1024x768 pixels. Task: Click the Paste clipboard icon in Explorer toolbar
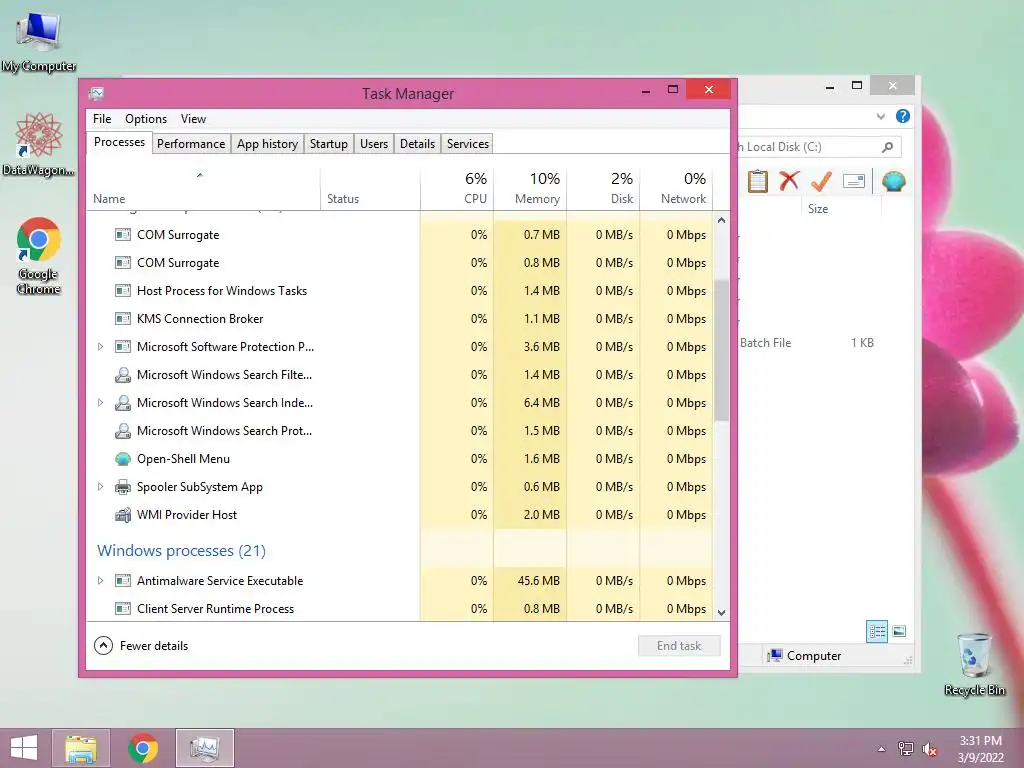click(758, 181)
